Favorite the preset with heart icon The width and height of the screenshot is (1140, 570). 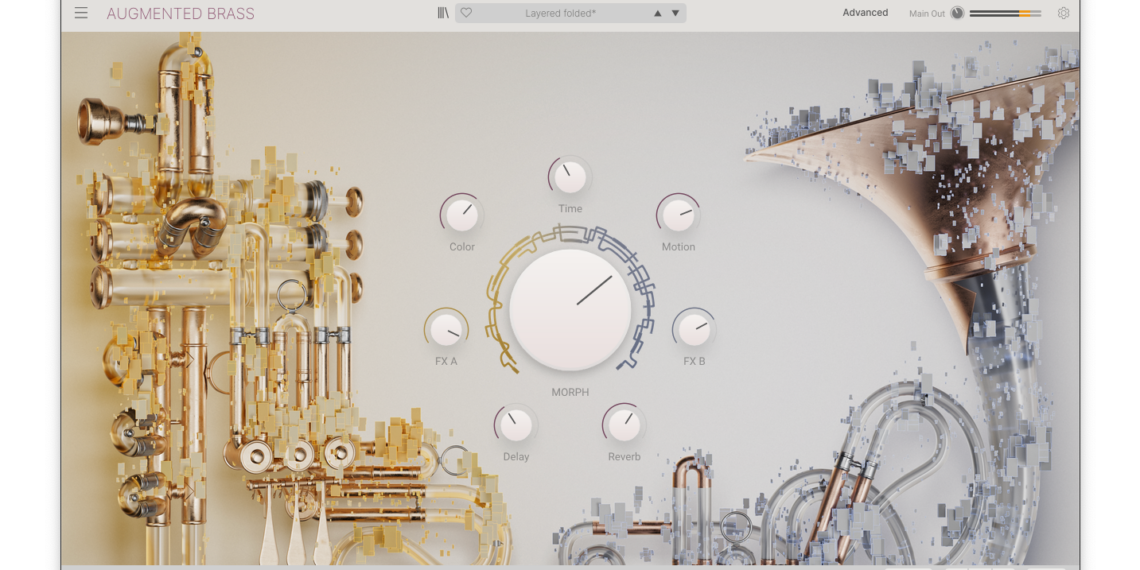tap(466, 13)
